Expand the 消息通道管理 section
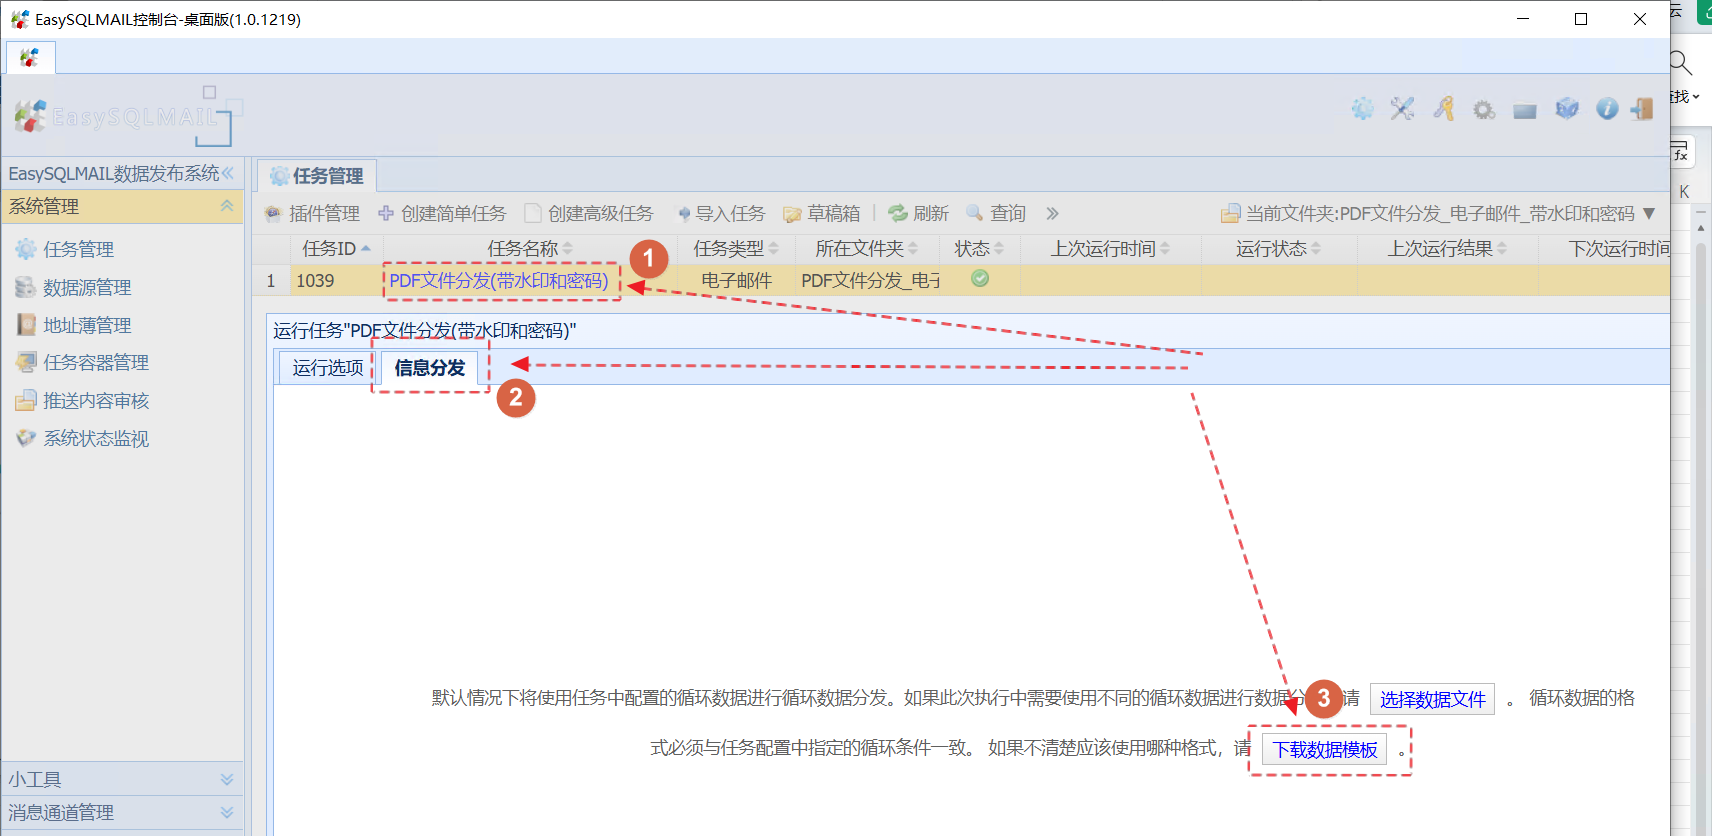 tap(227, 812)
